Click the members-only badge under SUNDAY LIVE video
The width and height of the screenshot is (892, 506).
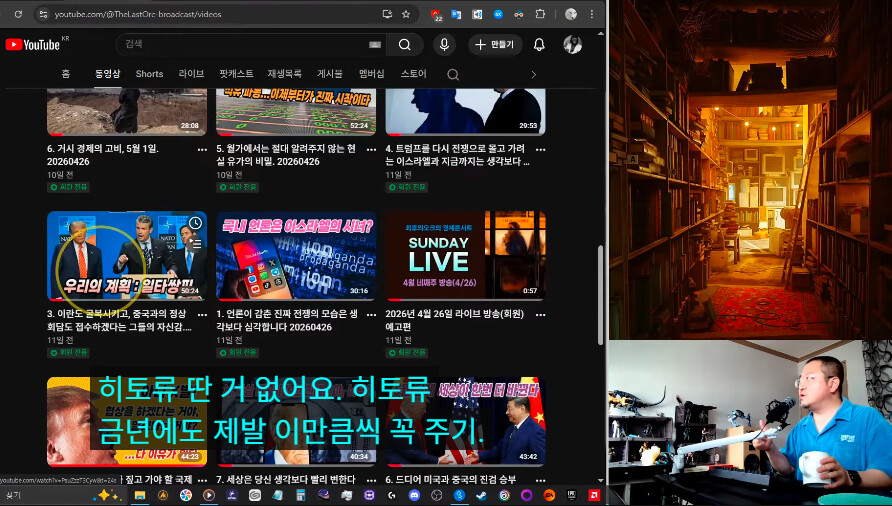click(x=406, y=352)
